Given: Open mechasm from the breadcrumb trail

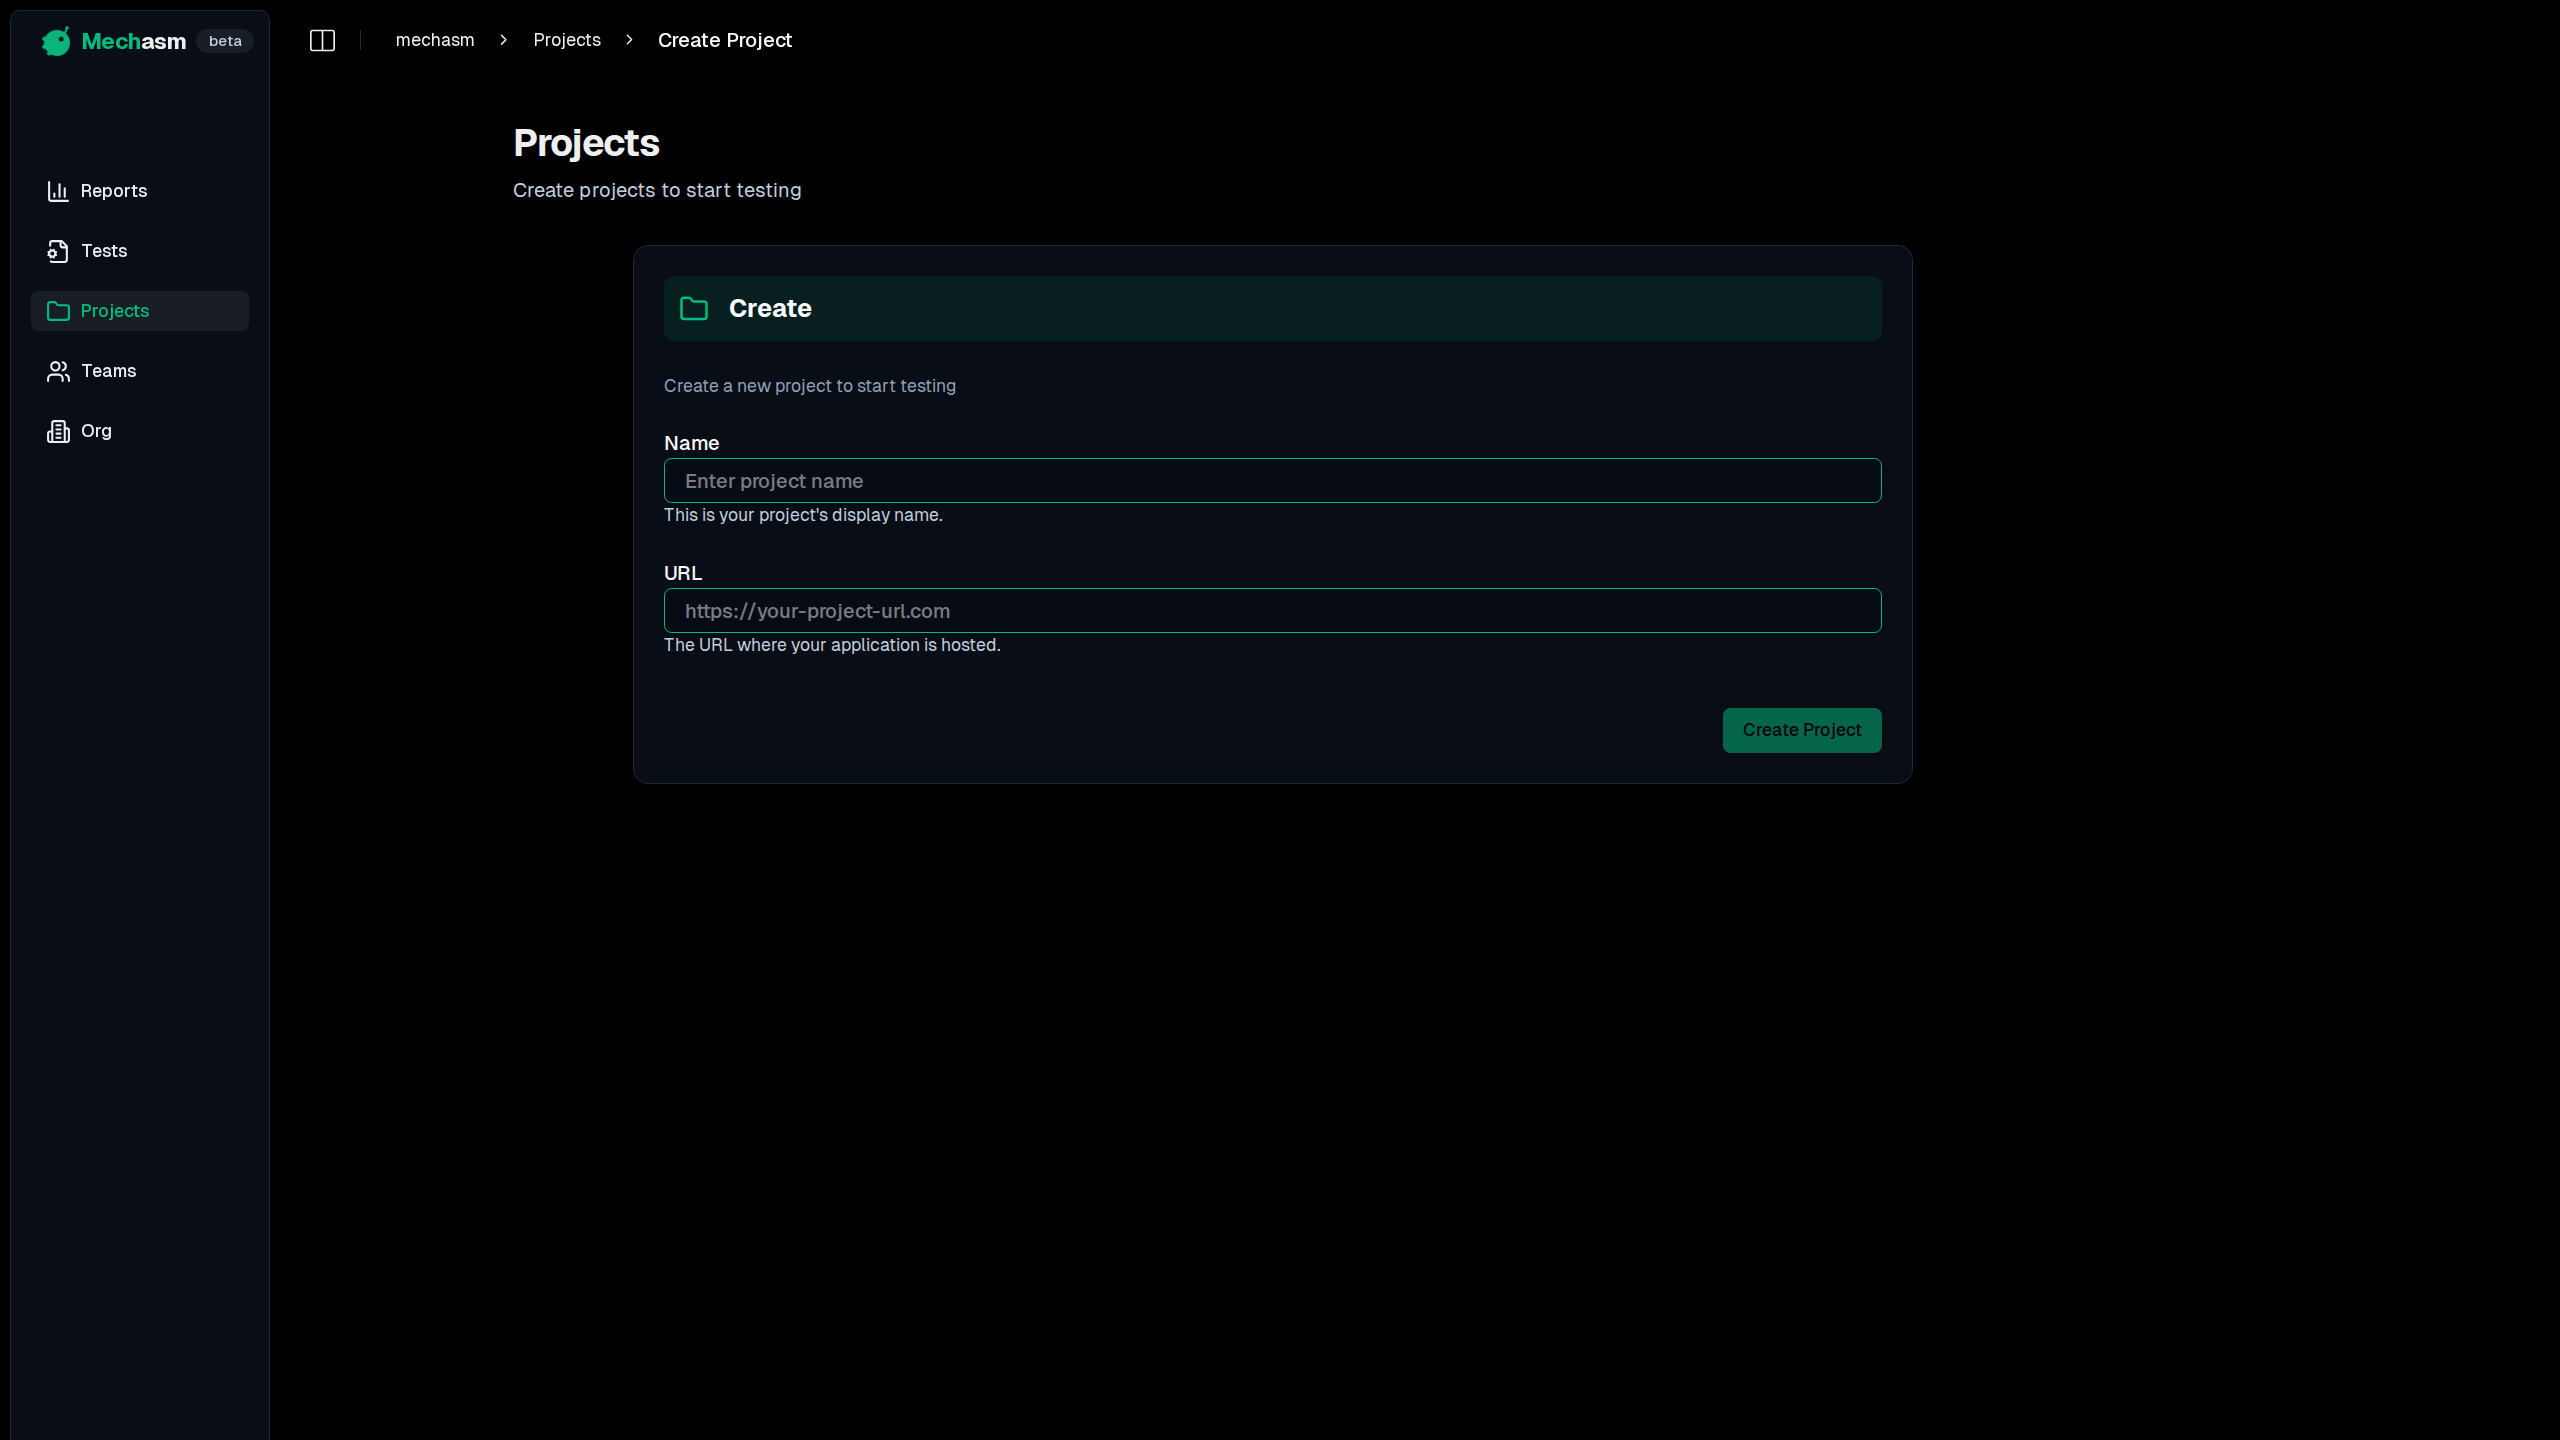Looking at the screenshot, I should coord(435,40).
